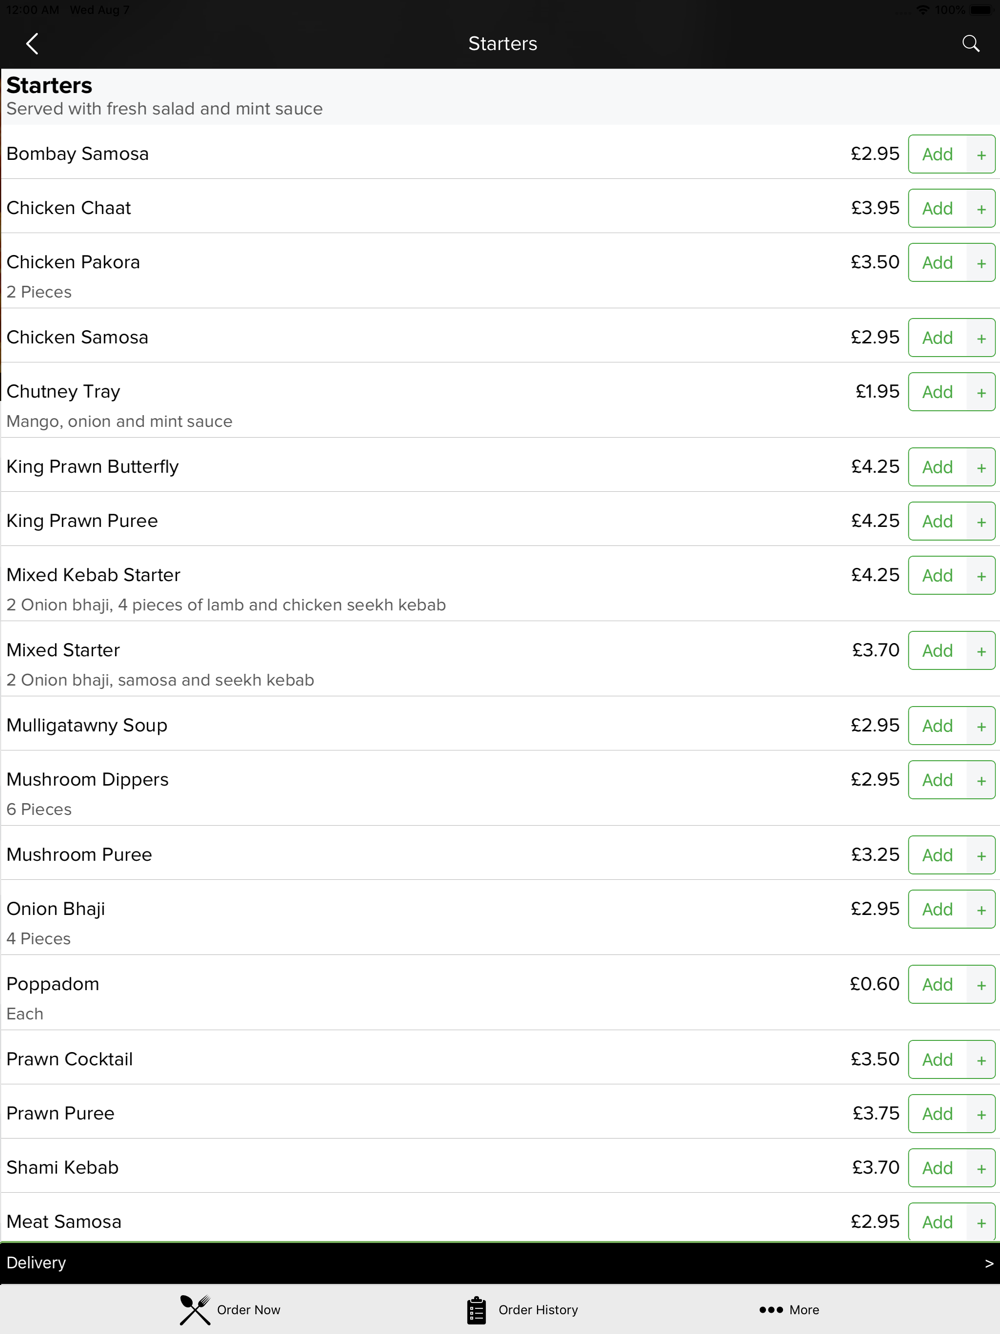This screenshot has height=1334, width=1000.
Task: Add Mulligatawny Soup to the order
Action: (937, 725)
